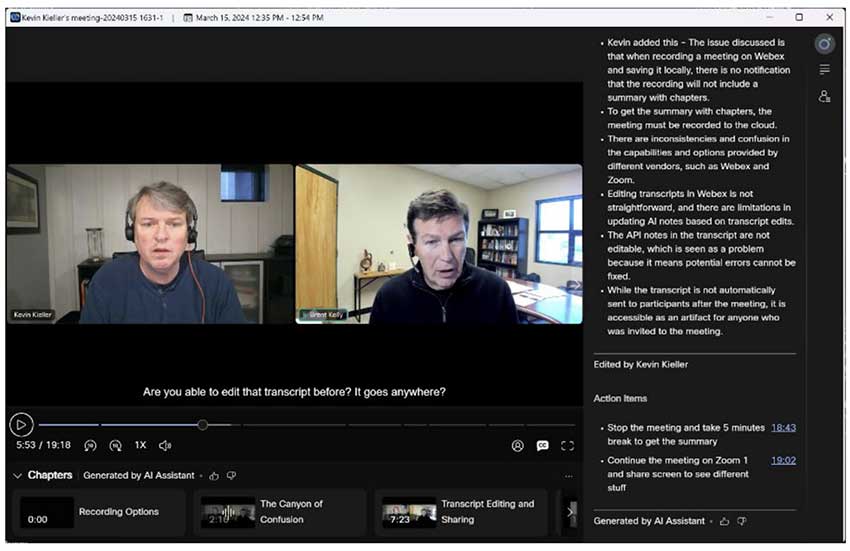Open the transcript panel icon in sidebar
The image size is (850, 551).
point(824,70)
